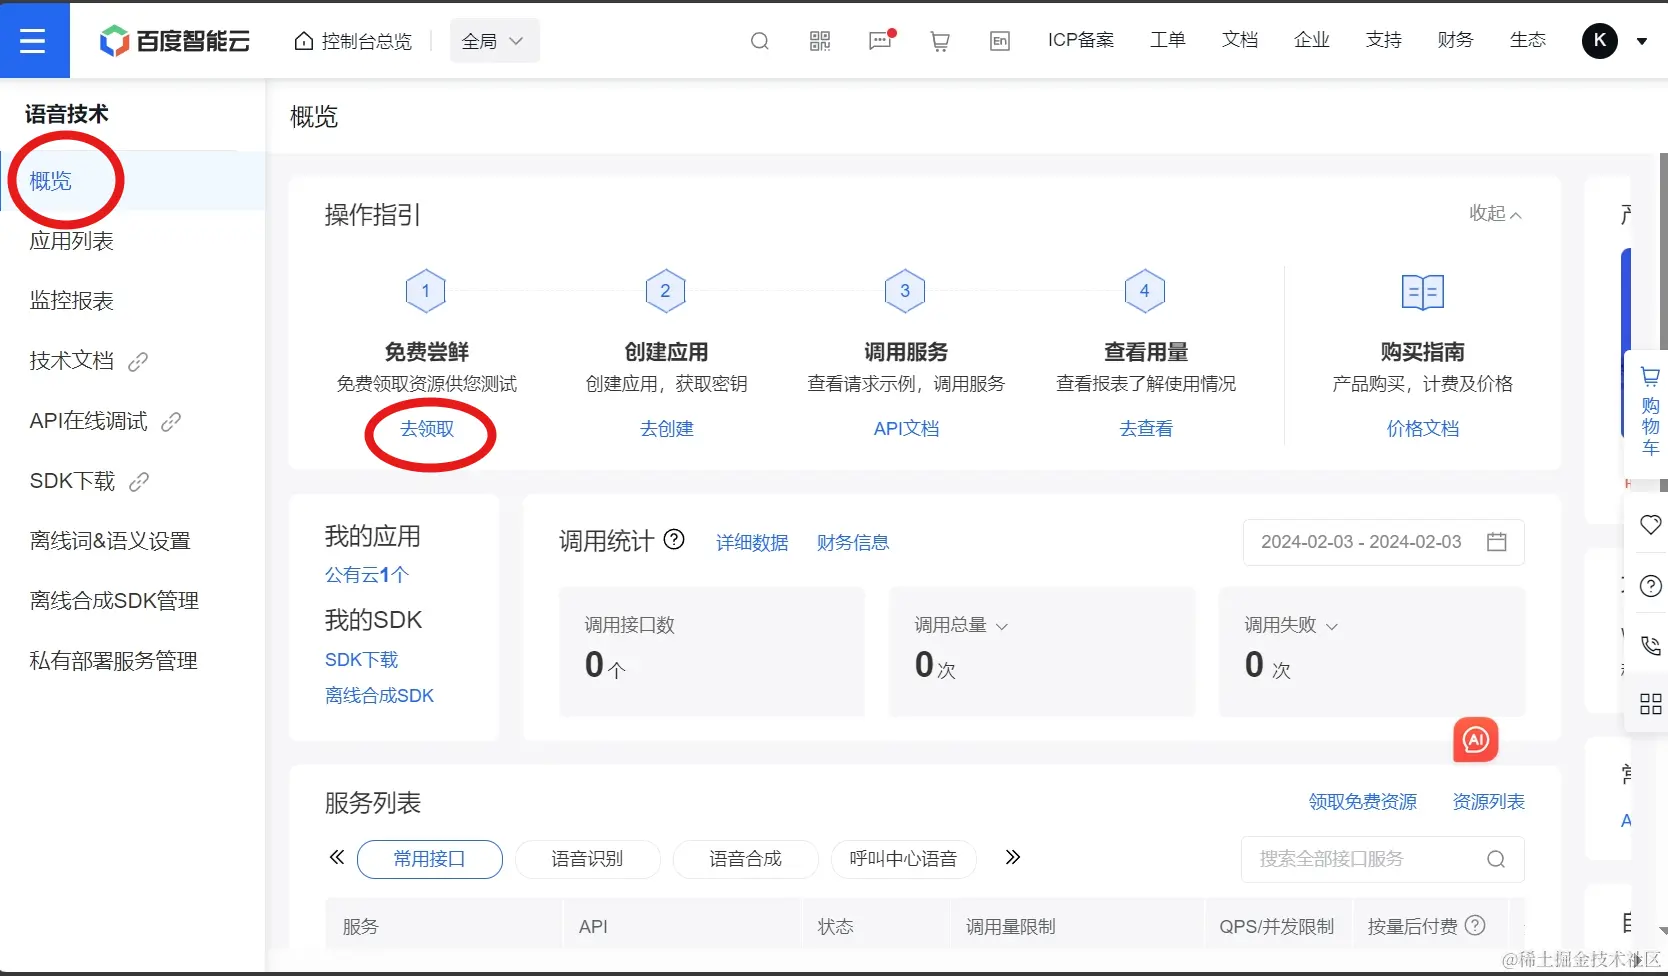Image resolution: width=1668 pixels, height=976 pixels.
Task: Click the step 3 hexagon icon
Action: tap(905, 291)
